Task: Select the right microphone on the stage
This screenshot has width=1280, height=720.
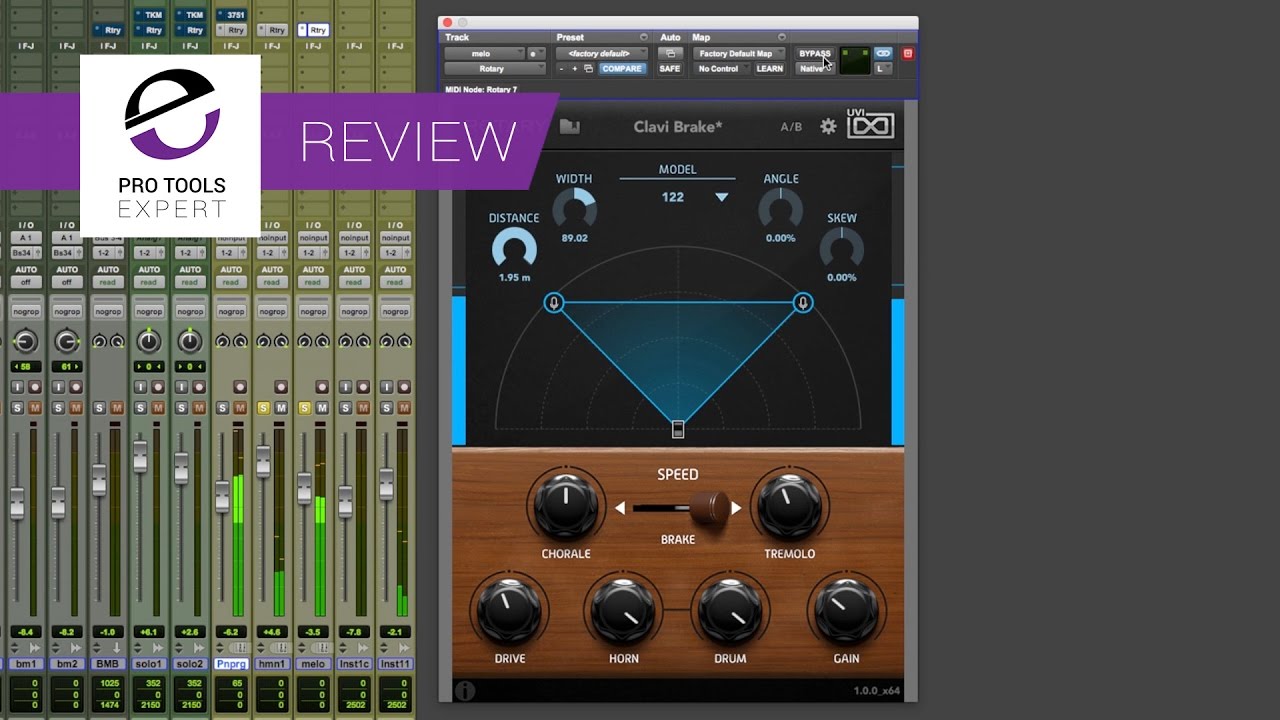Action: pyautogui.click(x=803, y=303)
